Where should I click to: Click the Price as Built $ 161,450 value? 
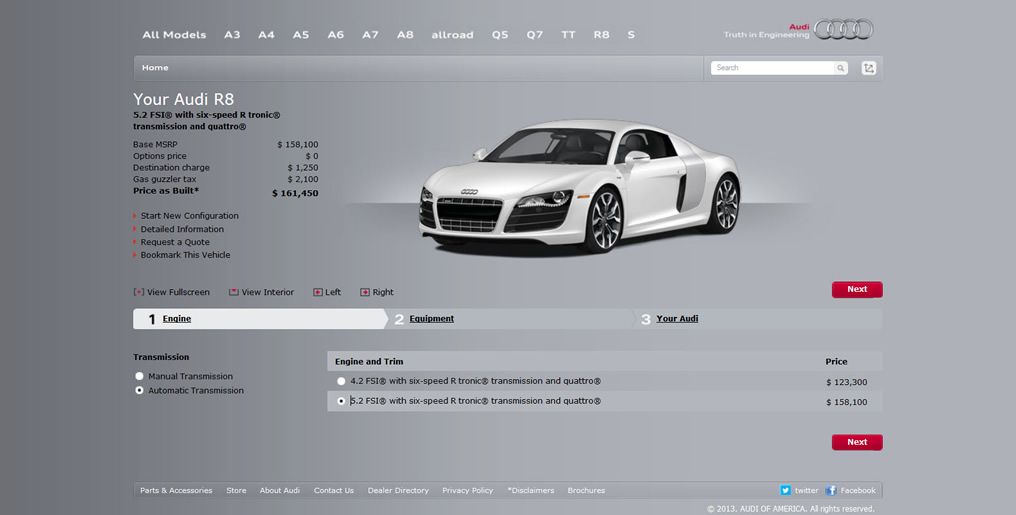[295, 193]
